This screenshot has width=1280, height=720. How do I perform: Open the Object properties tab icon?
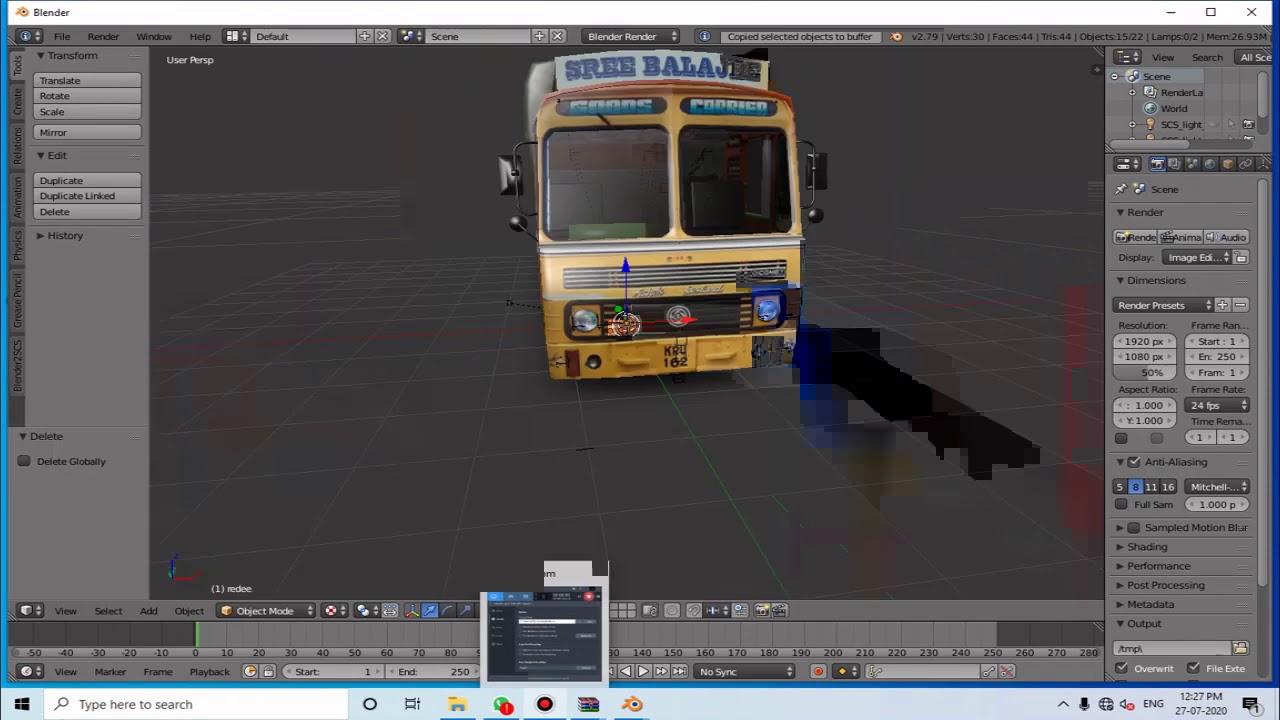pyautogui.click(x=1228, y=164)
